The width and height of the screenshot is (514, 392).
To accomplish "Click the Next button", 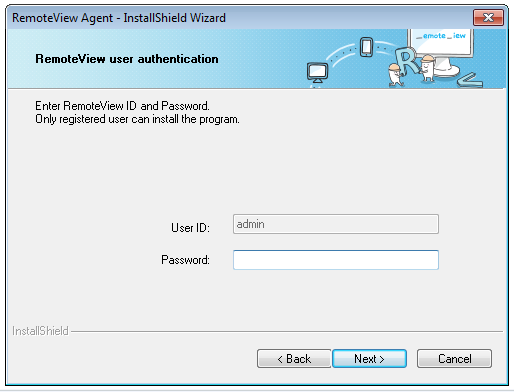I will [x=369, y=359].
